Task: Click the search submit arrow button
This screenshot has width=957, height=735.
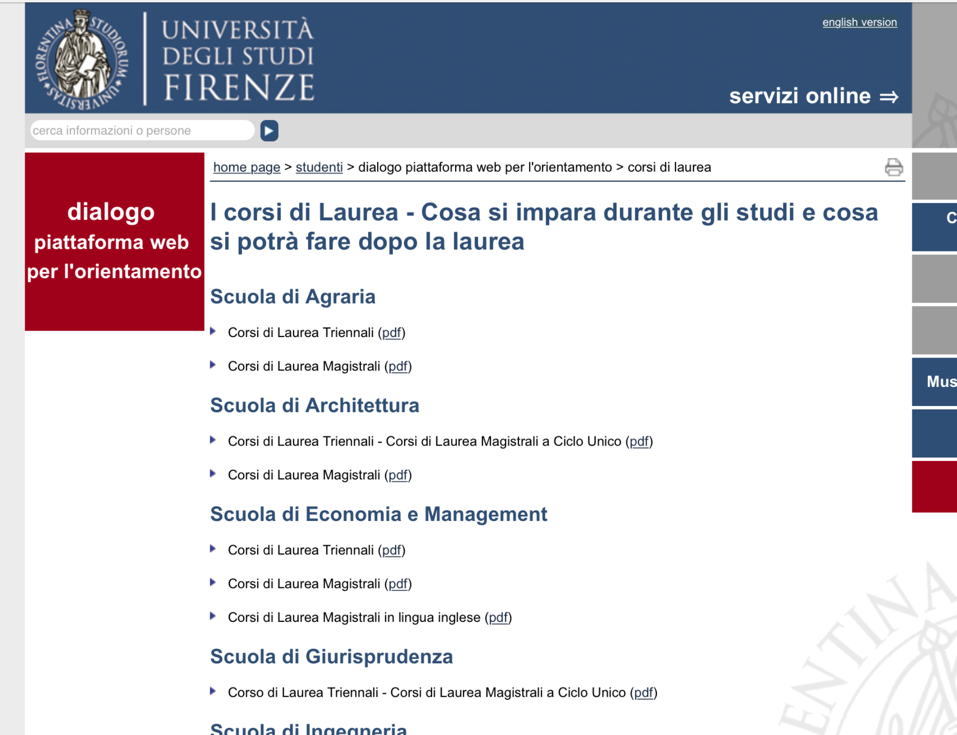Action: [269, 131]
